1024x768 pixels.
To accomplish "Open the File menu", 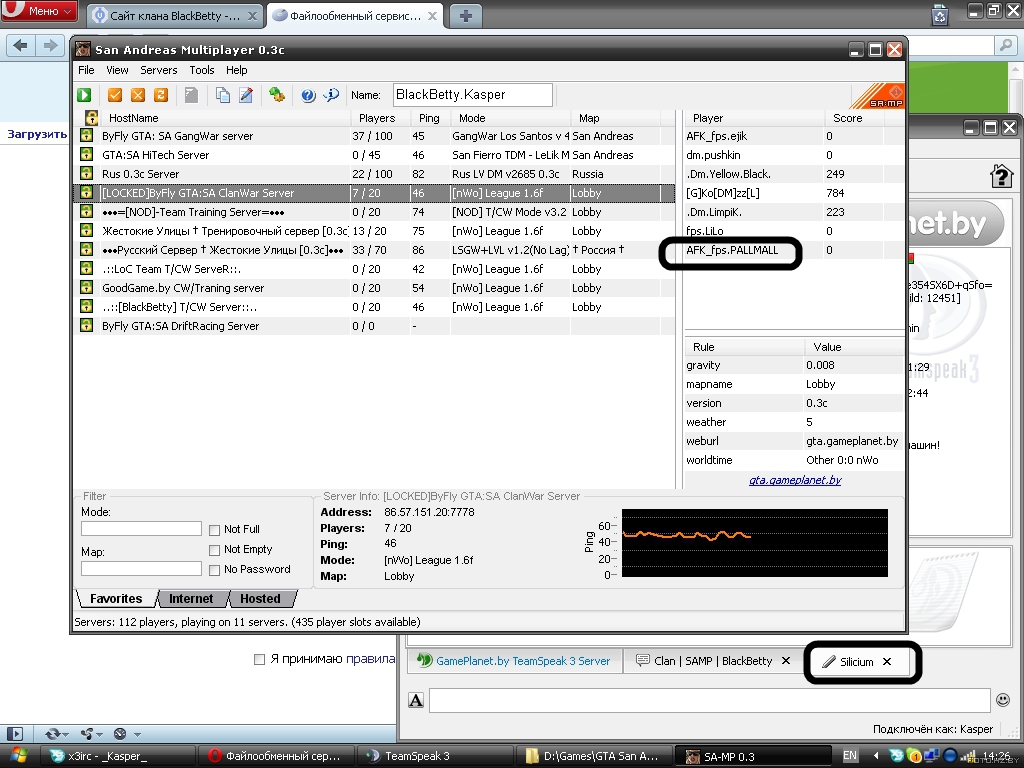I will point(86,70).
